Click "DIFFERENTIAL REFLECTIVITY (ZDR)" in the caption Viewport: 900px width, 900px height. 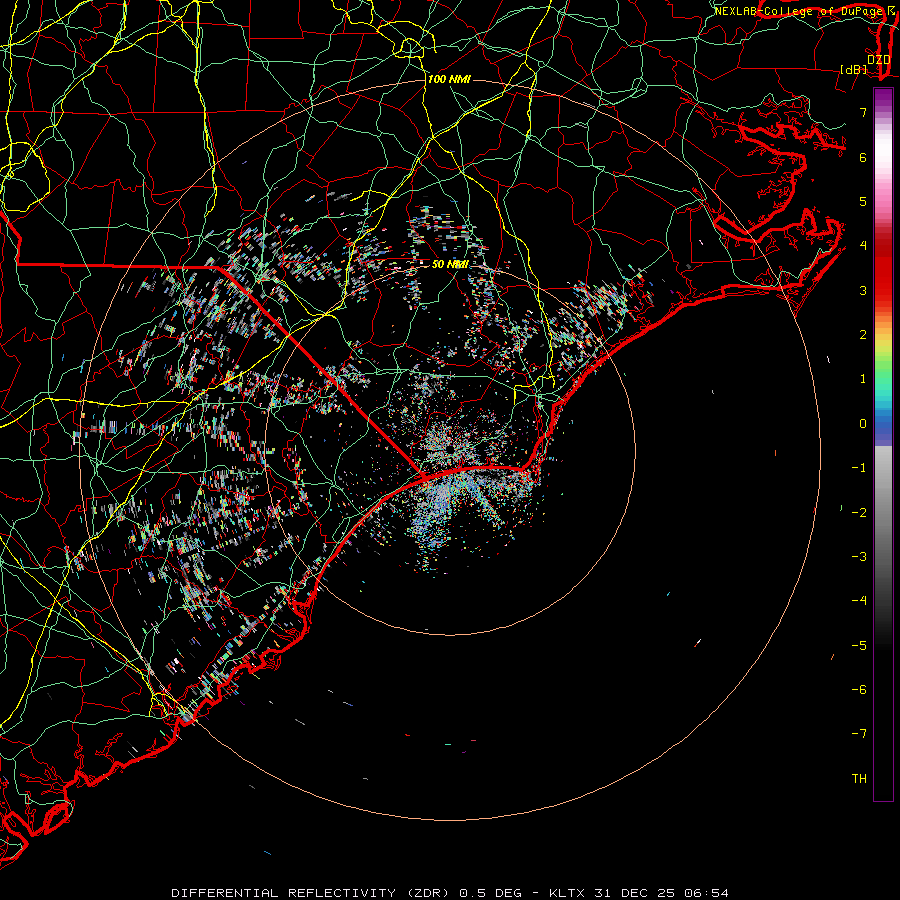tap(312, 893)
